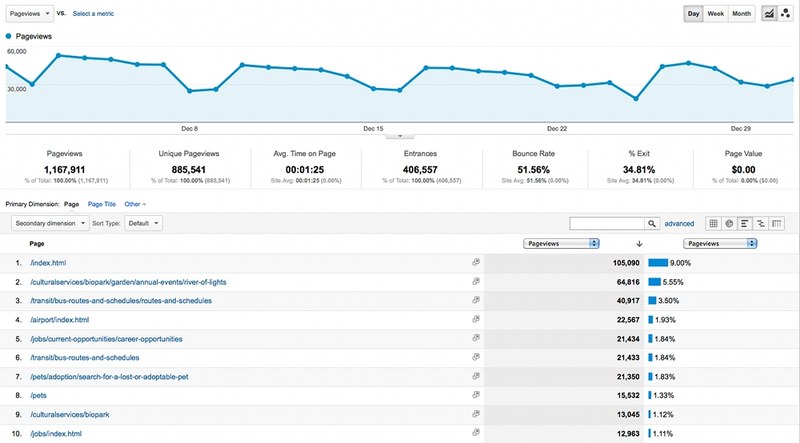This screenshot has width=800, height=443.
Task: Select the pivot table view icon
Action: coord(777,224)
